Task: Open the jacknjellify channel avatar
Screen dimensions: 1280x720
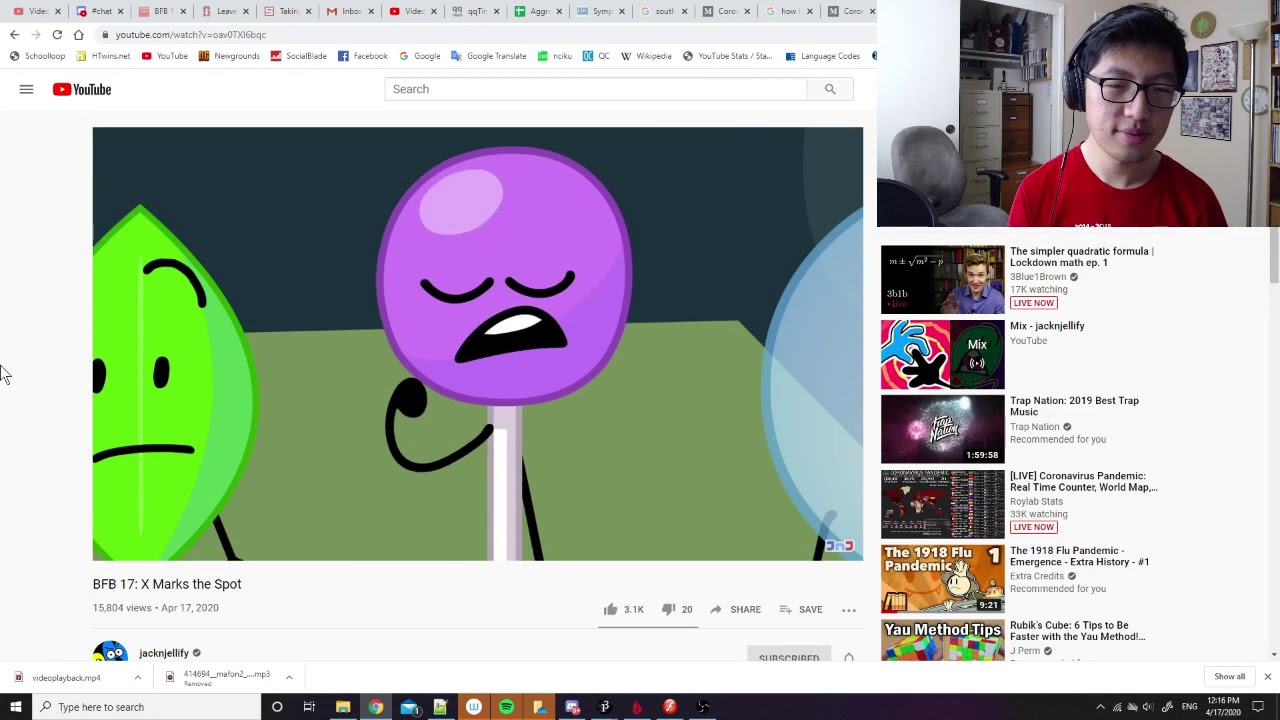Action: point(110,652)
